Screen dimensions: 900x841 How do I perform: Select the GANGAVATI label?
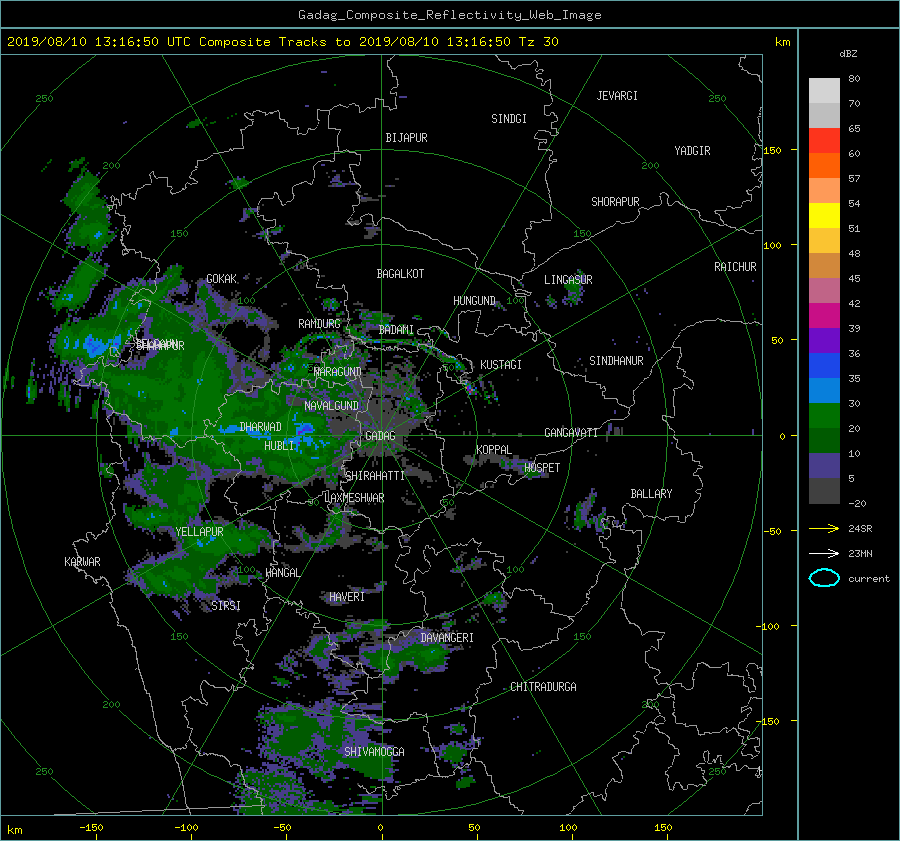[x=571, y=433]
